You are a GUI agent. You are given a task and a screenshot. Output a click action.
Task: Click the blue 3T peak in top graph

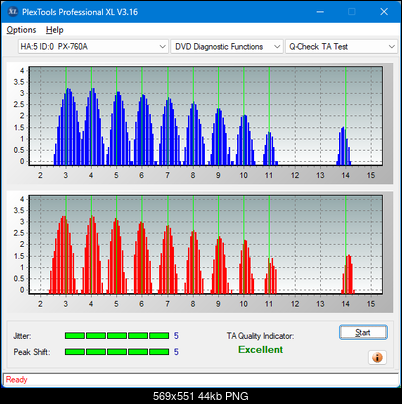[x=68, y=127]
